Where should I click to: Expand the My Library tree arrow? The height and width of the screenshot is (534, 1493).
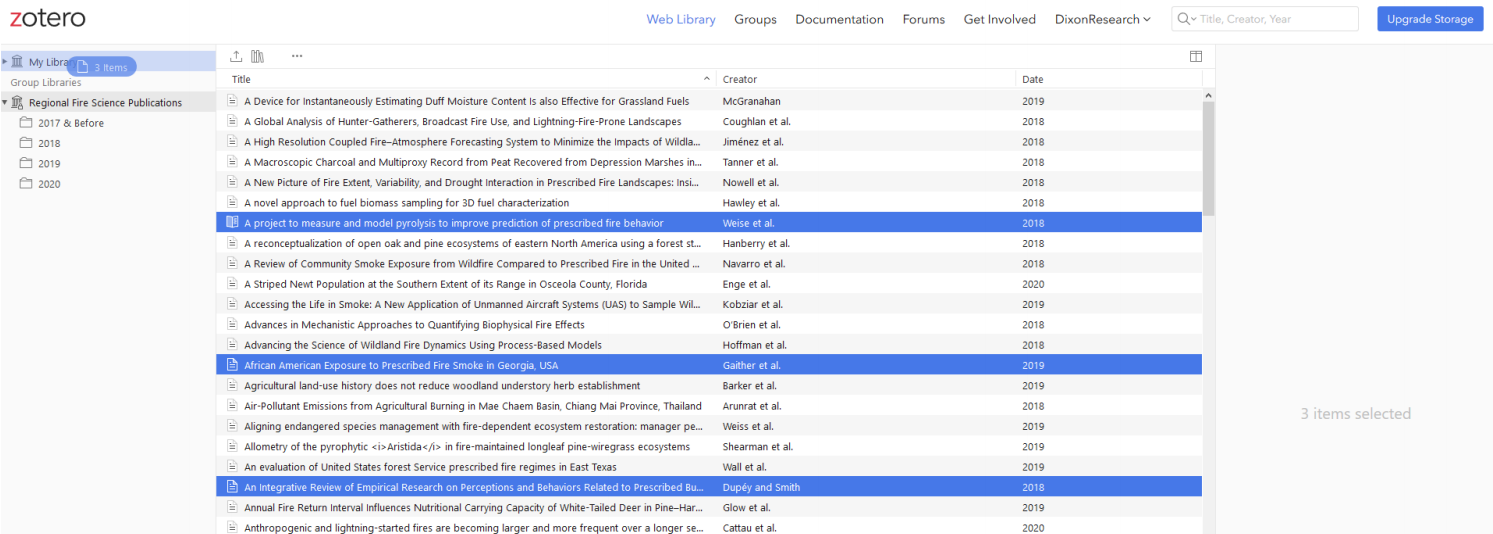point(5,62)
